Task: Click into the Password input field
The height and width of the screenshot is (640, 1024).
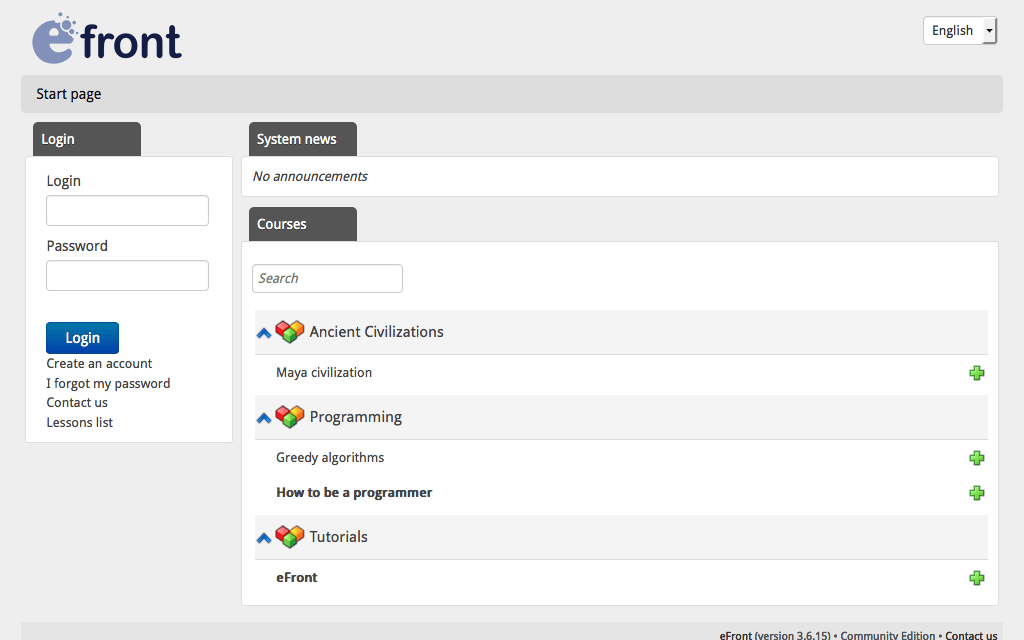Action: (127, 276)
